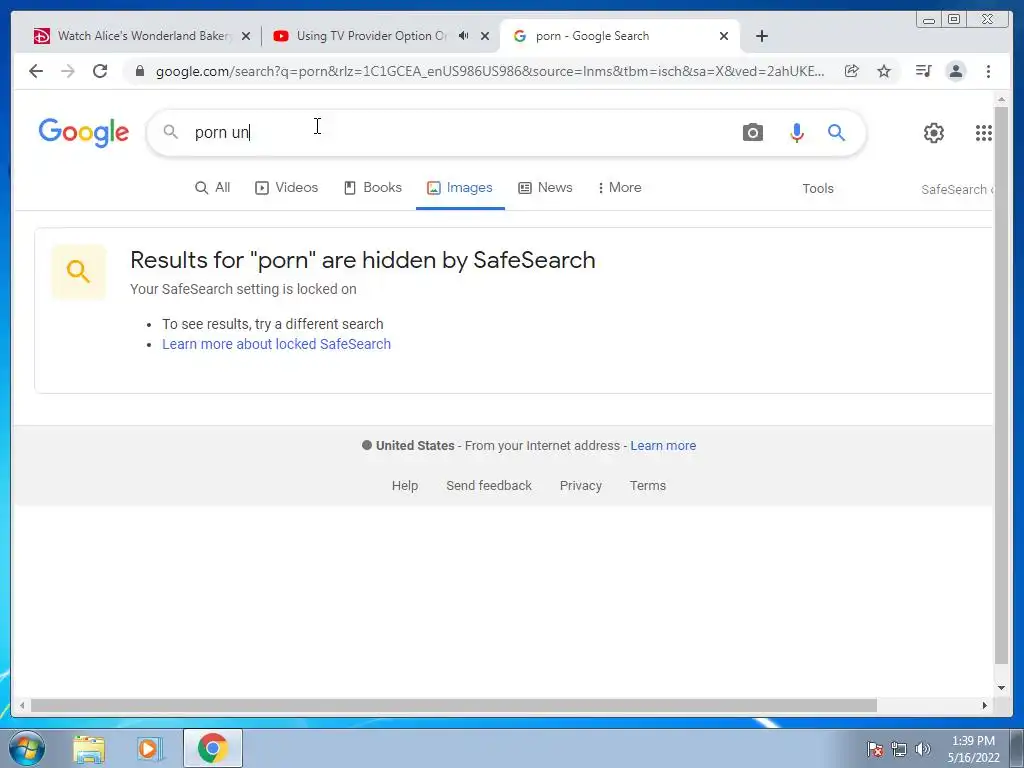Go back using the browser back arrow
Screen dimensions: 1024x768
pyautogui.click(x=36, y=71)
